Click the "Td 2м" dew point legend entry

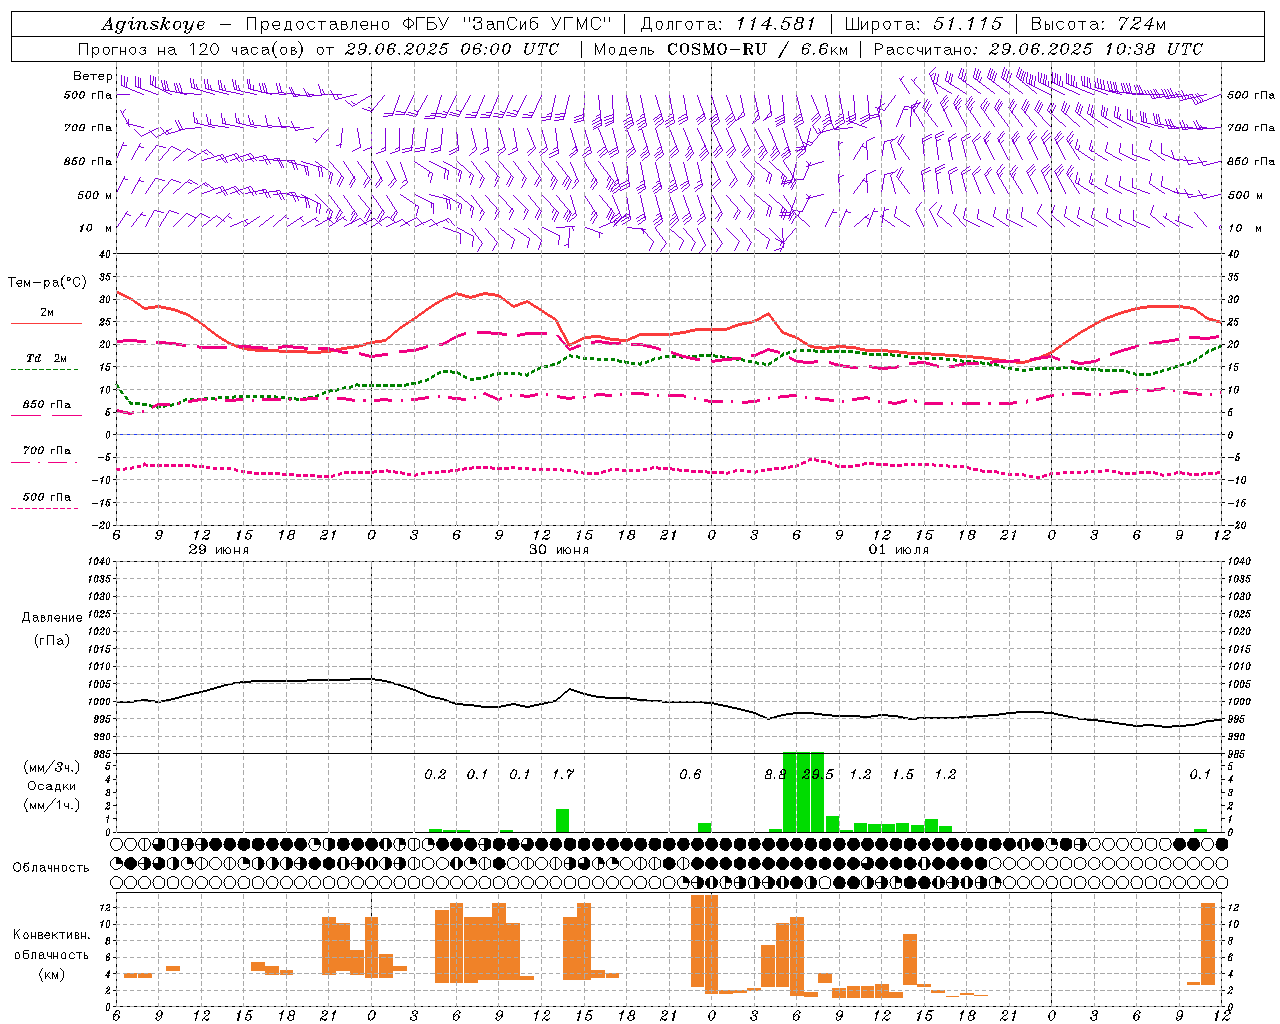(x=47, y=358)
